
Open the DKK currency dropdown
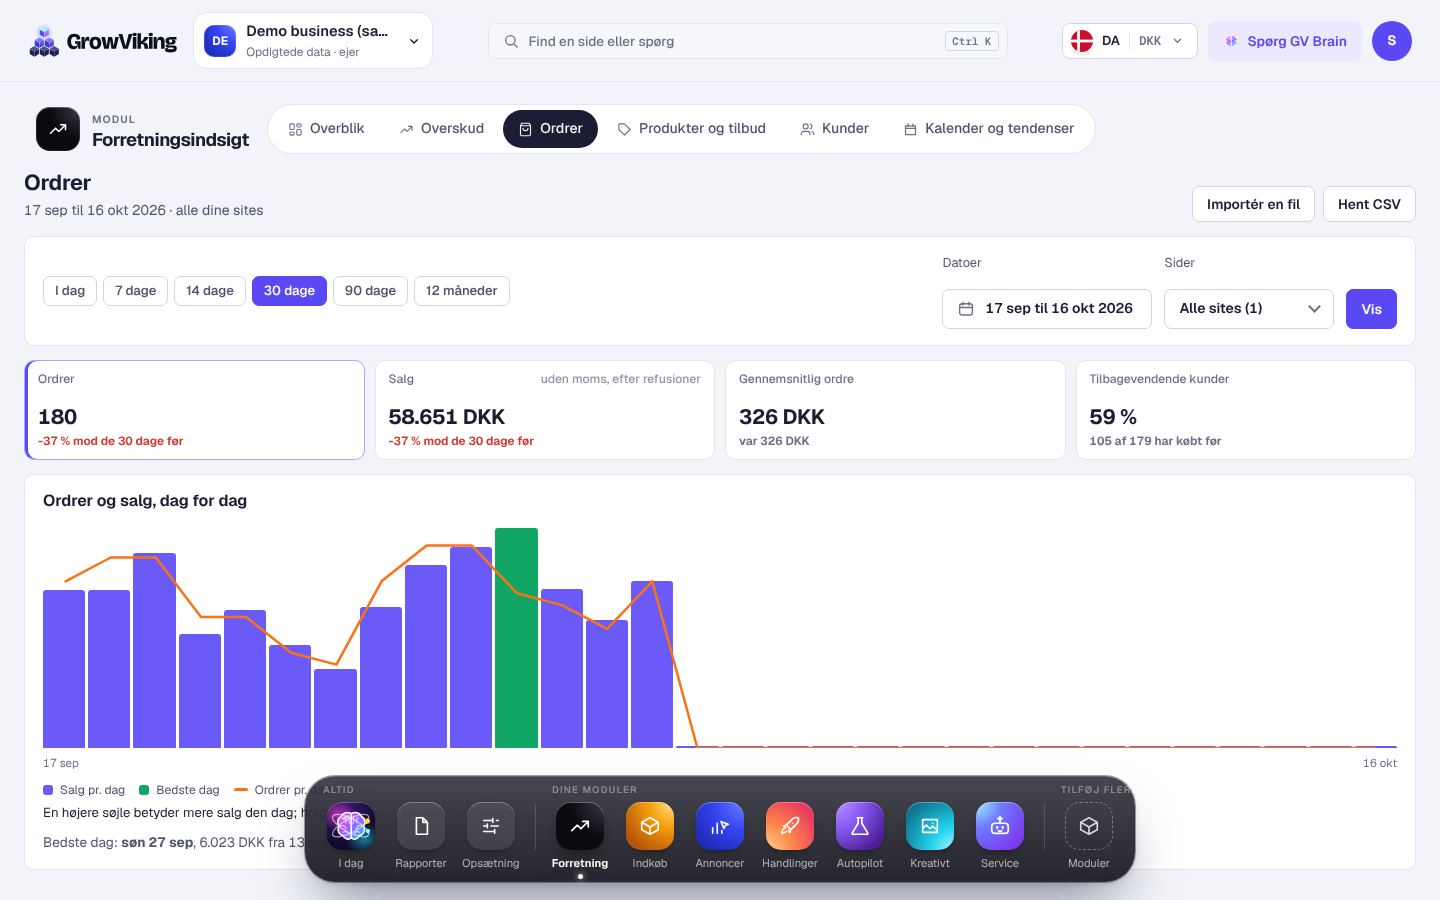coord(1160,41)
